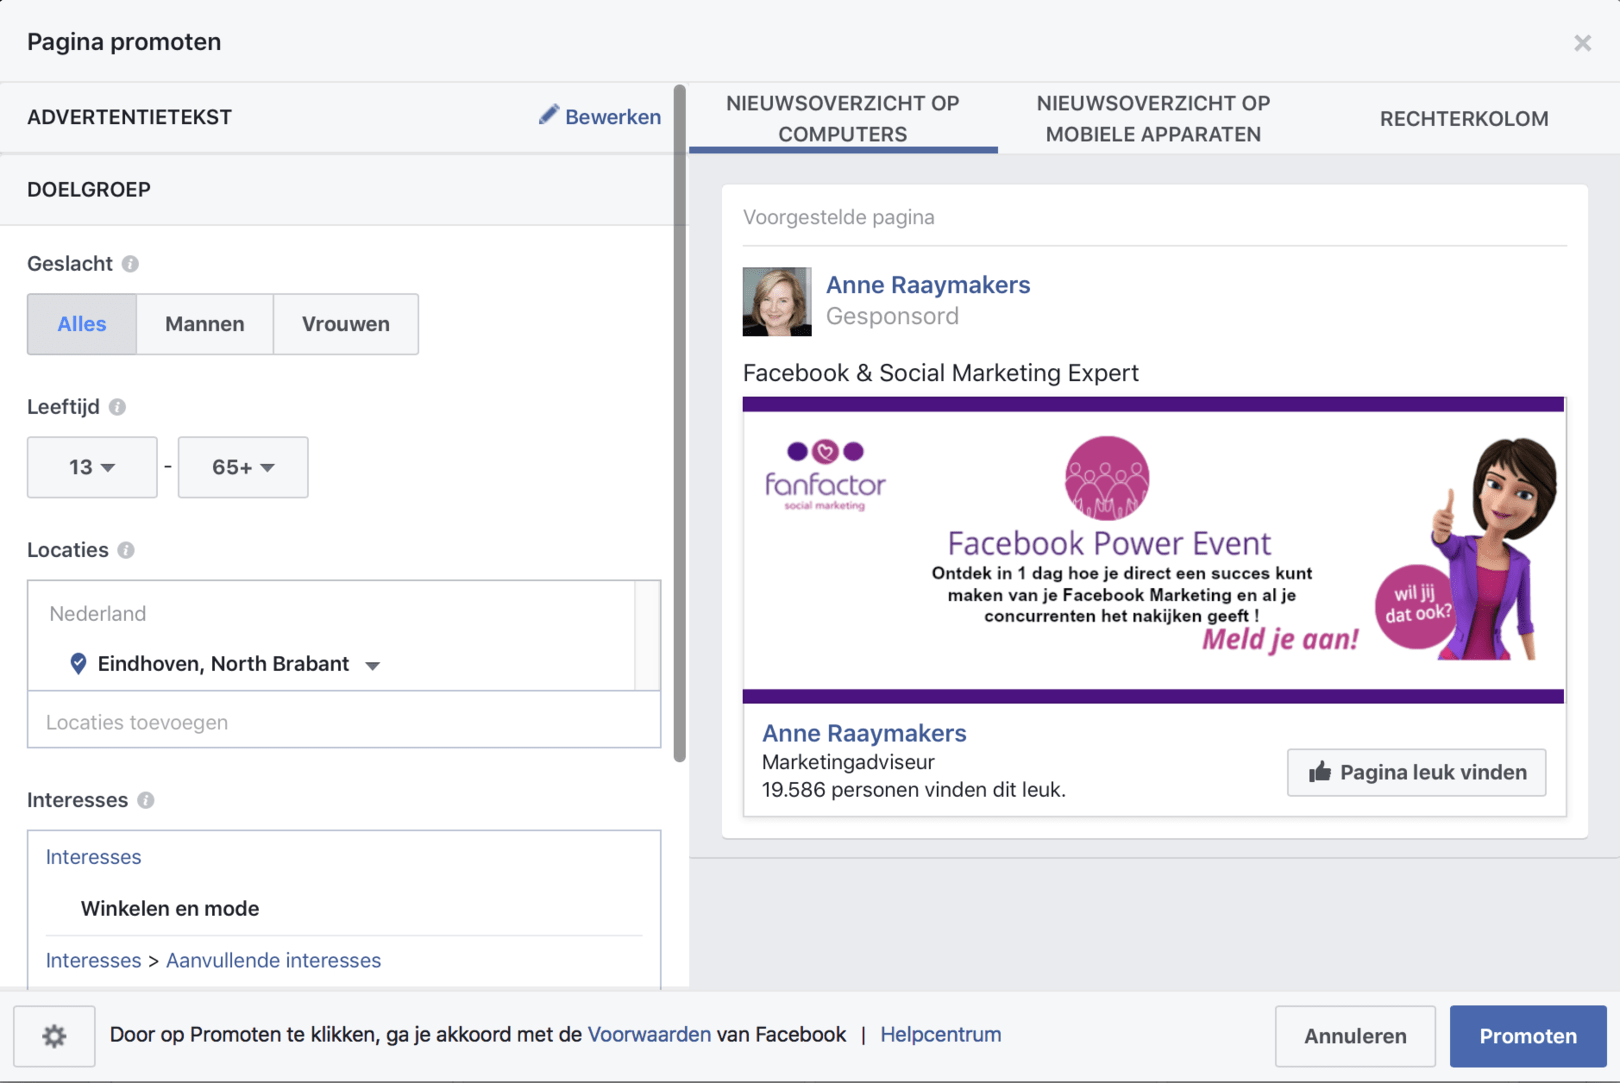Switch to Rechterkolom tab
1620x1083 pixels.
point(1464,118)
